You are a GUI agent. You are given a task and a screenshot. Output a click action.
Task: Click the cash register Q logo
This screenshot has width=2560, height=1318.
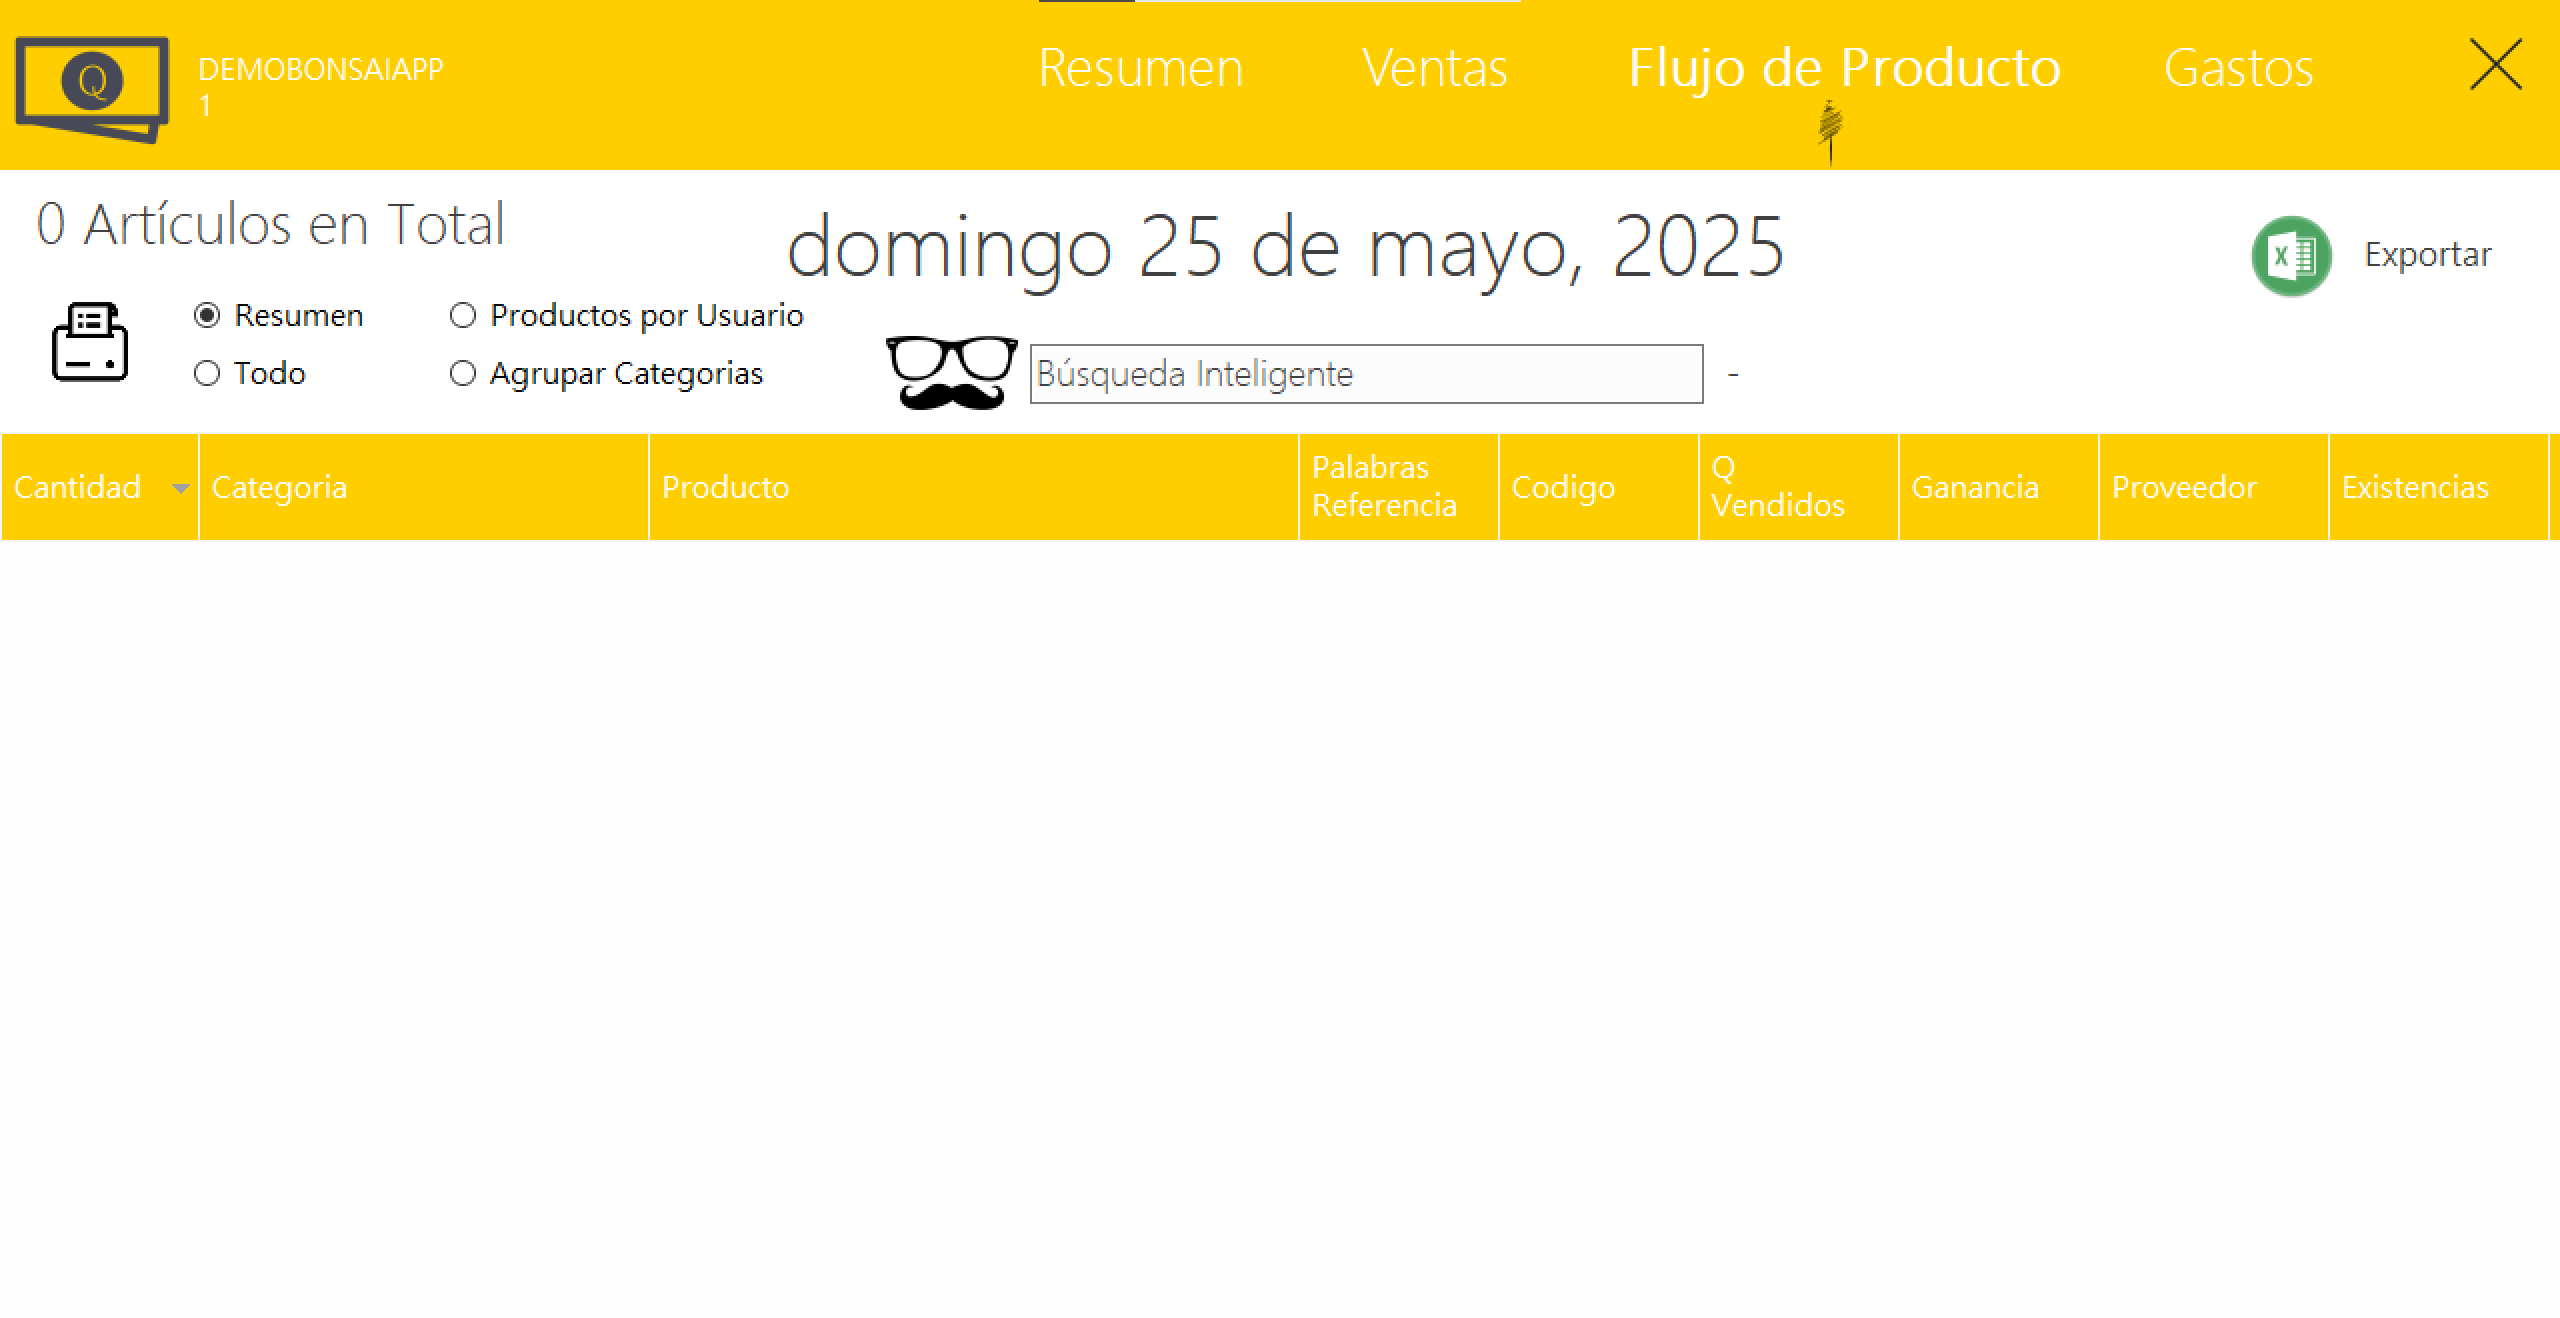[x=92, y=88]
